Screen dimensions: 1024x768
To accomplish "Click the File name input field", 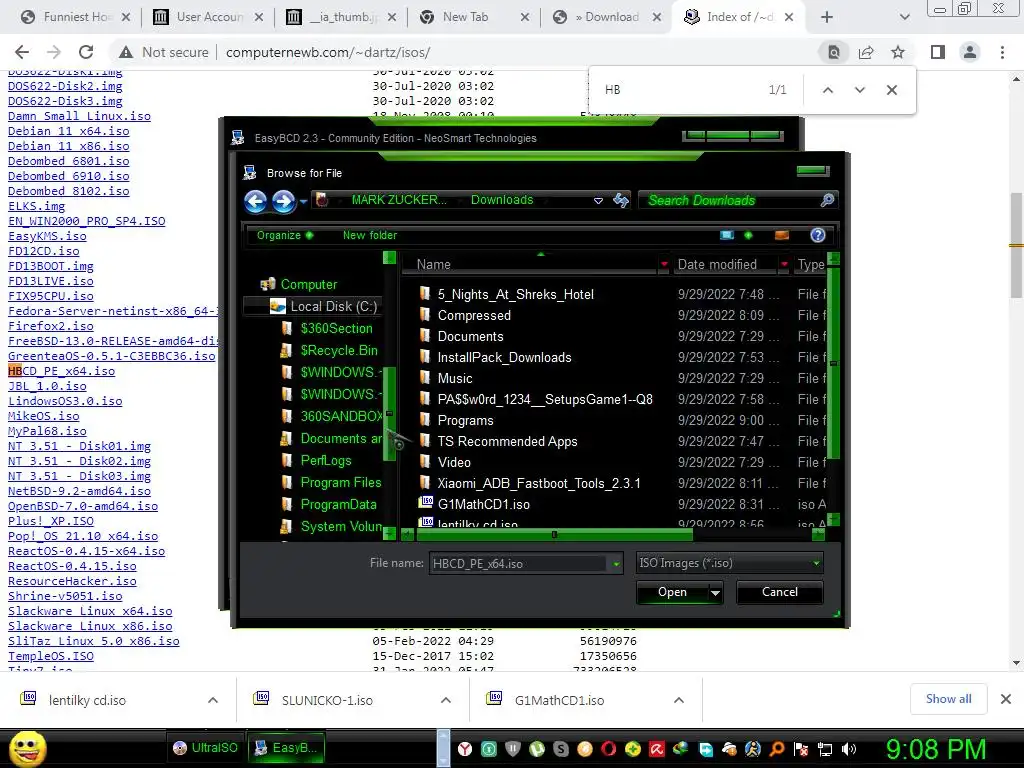I will [x=519, y=564].
